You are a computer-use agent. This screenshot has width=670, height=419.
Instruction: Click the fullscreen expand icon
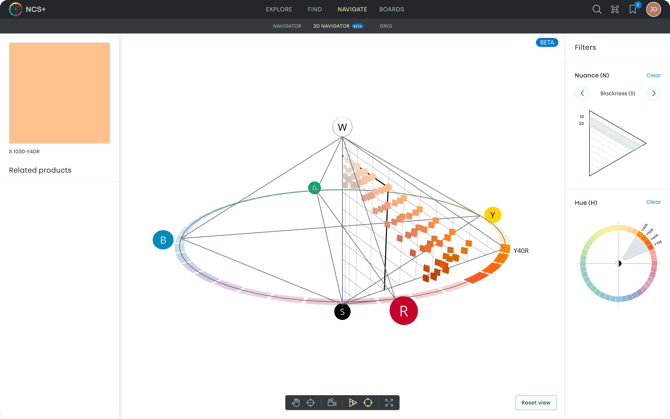[x=389, y=403]
